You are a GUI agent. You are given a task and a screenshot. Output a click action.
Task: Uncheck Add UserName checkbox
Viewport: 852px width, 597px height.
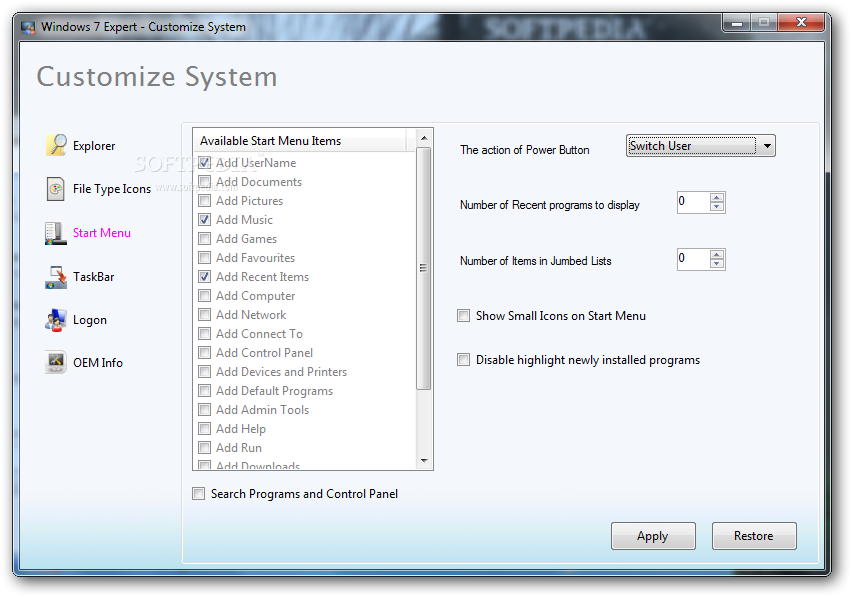coord(204,162)
